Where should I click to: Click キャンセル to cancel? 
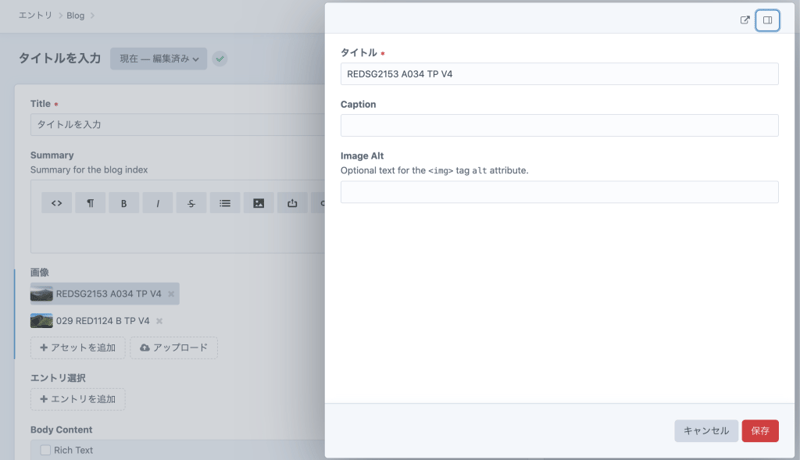click(x=706, y=430)
